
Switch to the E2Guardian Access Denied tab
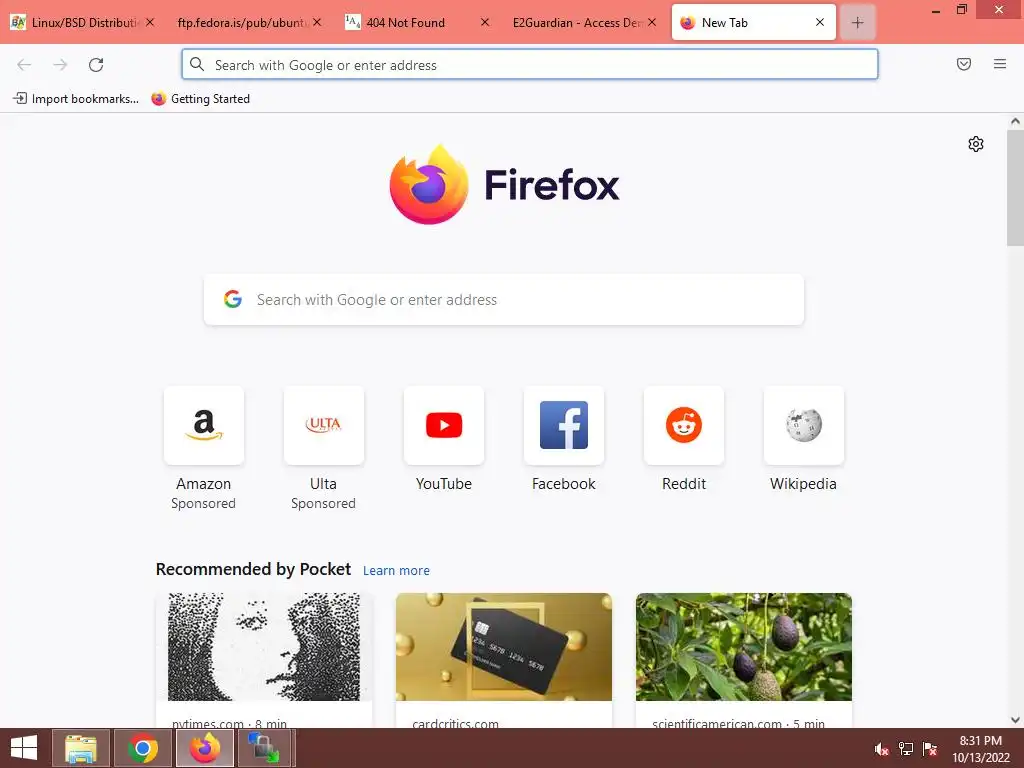[578, 22]
